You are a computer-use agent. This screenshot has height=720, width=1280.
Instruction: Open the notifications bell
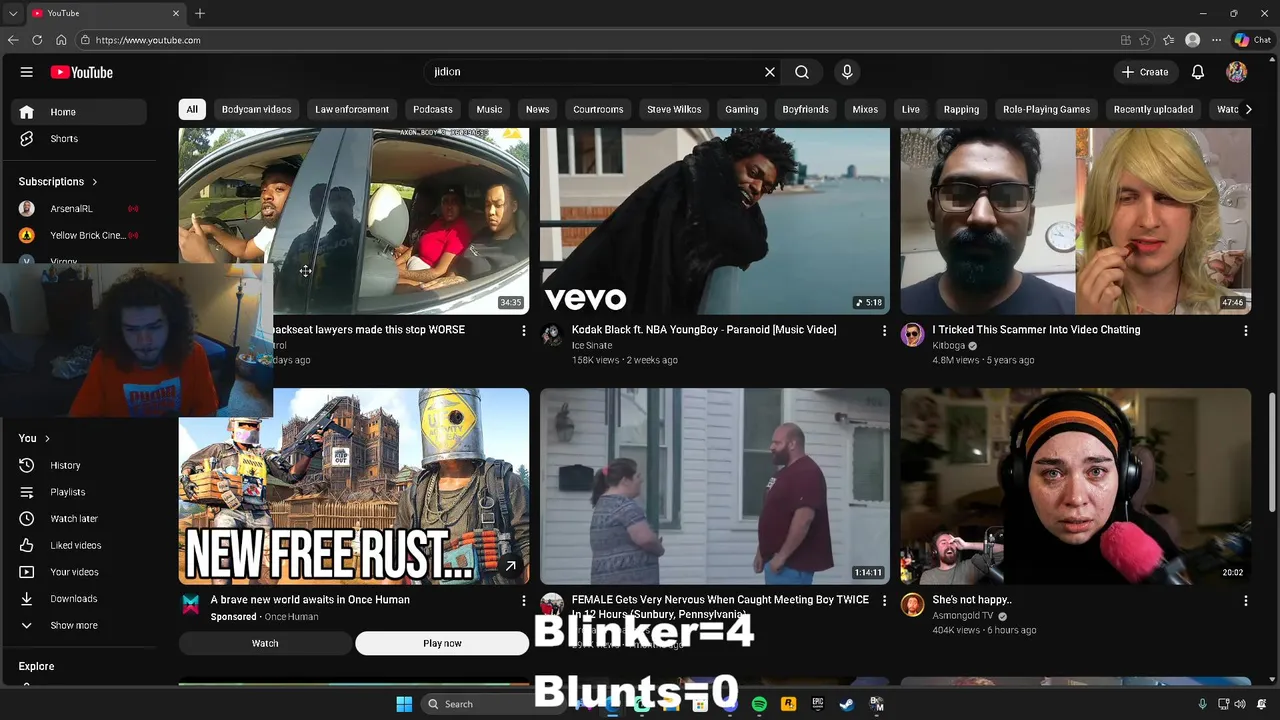1198,72
